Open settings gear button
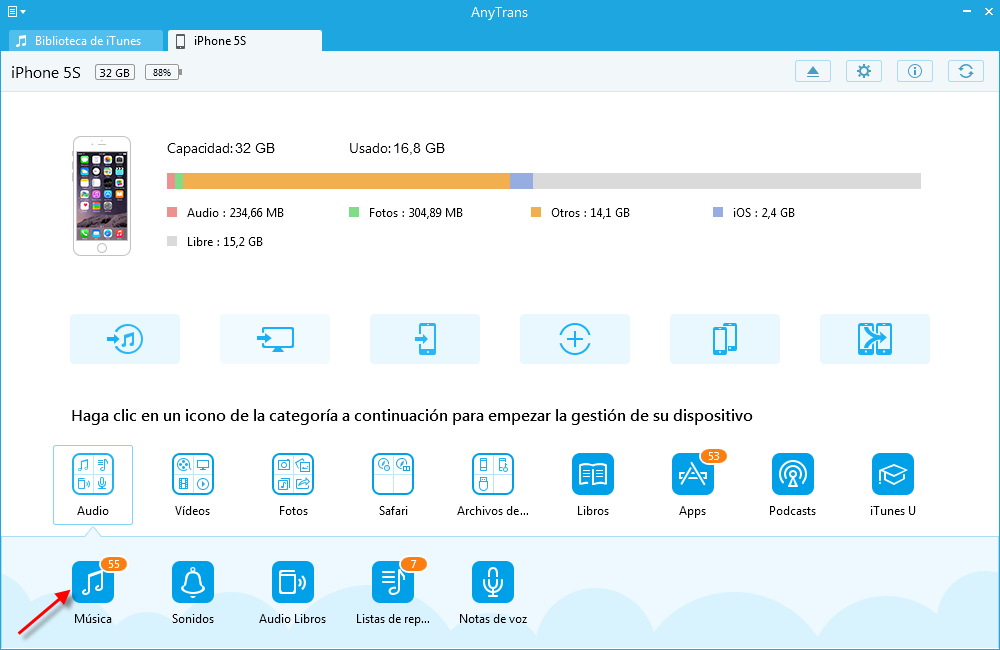The height and width of the screenshot is (650, 1000). 864,71
